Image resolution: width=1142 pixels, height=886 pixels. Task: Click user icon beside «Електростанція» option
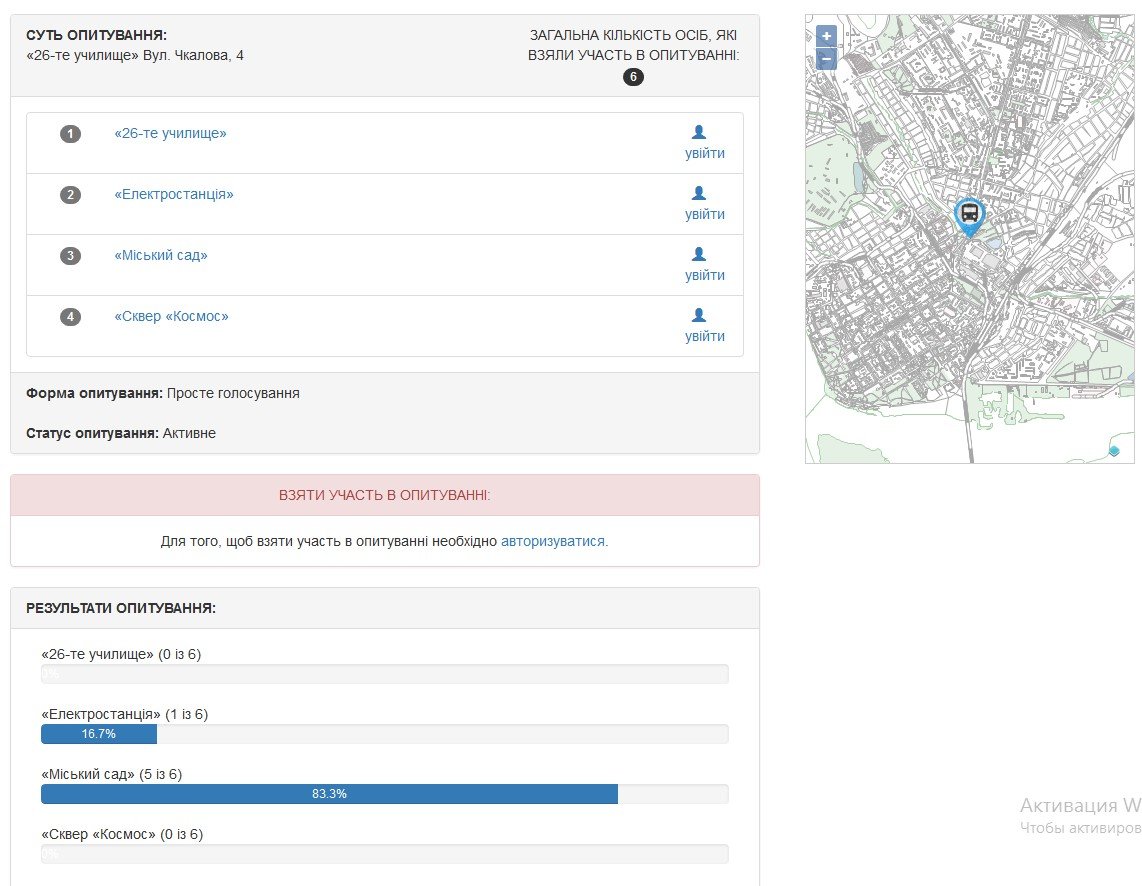pos(699,193)
